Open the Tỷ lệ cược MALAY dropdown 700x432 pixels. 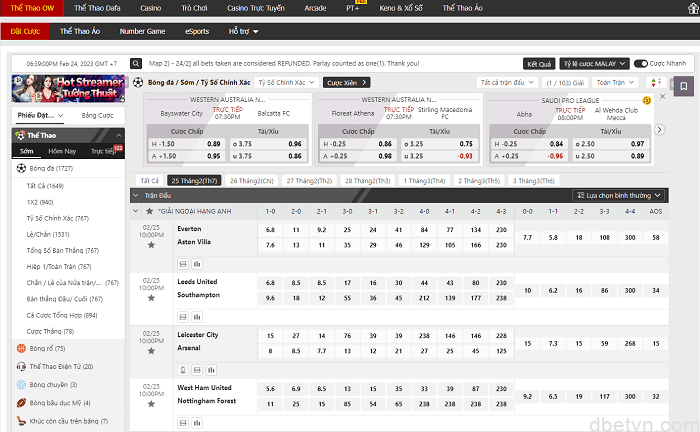pyautogui.click(x=594, y=64)
